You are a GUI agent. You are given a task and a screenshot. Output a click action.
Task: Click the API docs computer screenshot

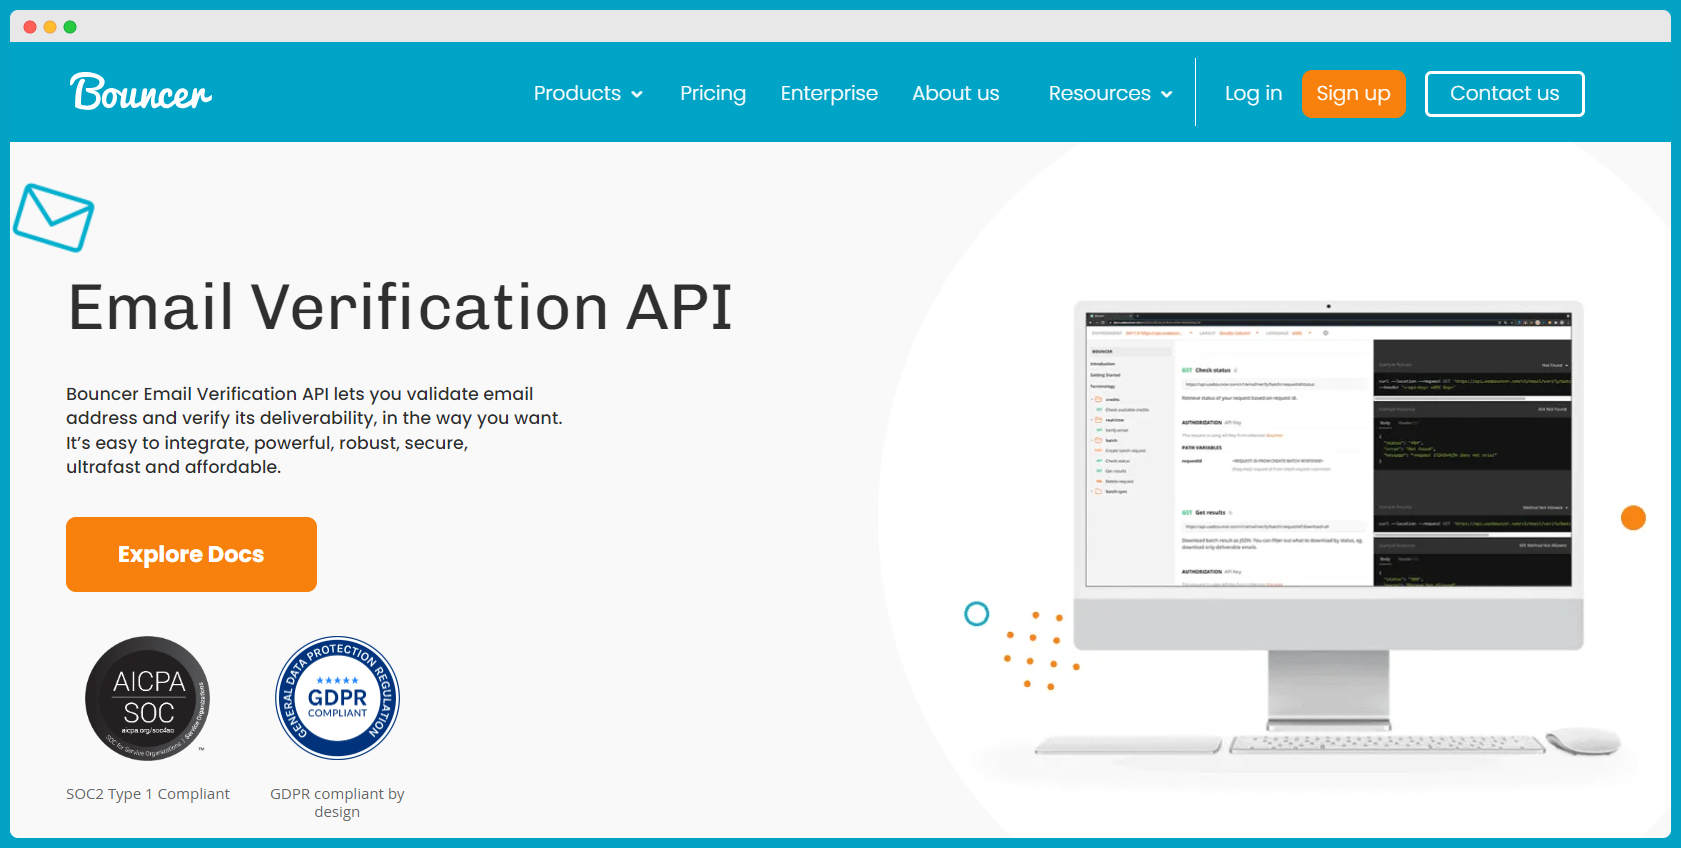coord(1329,449)
